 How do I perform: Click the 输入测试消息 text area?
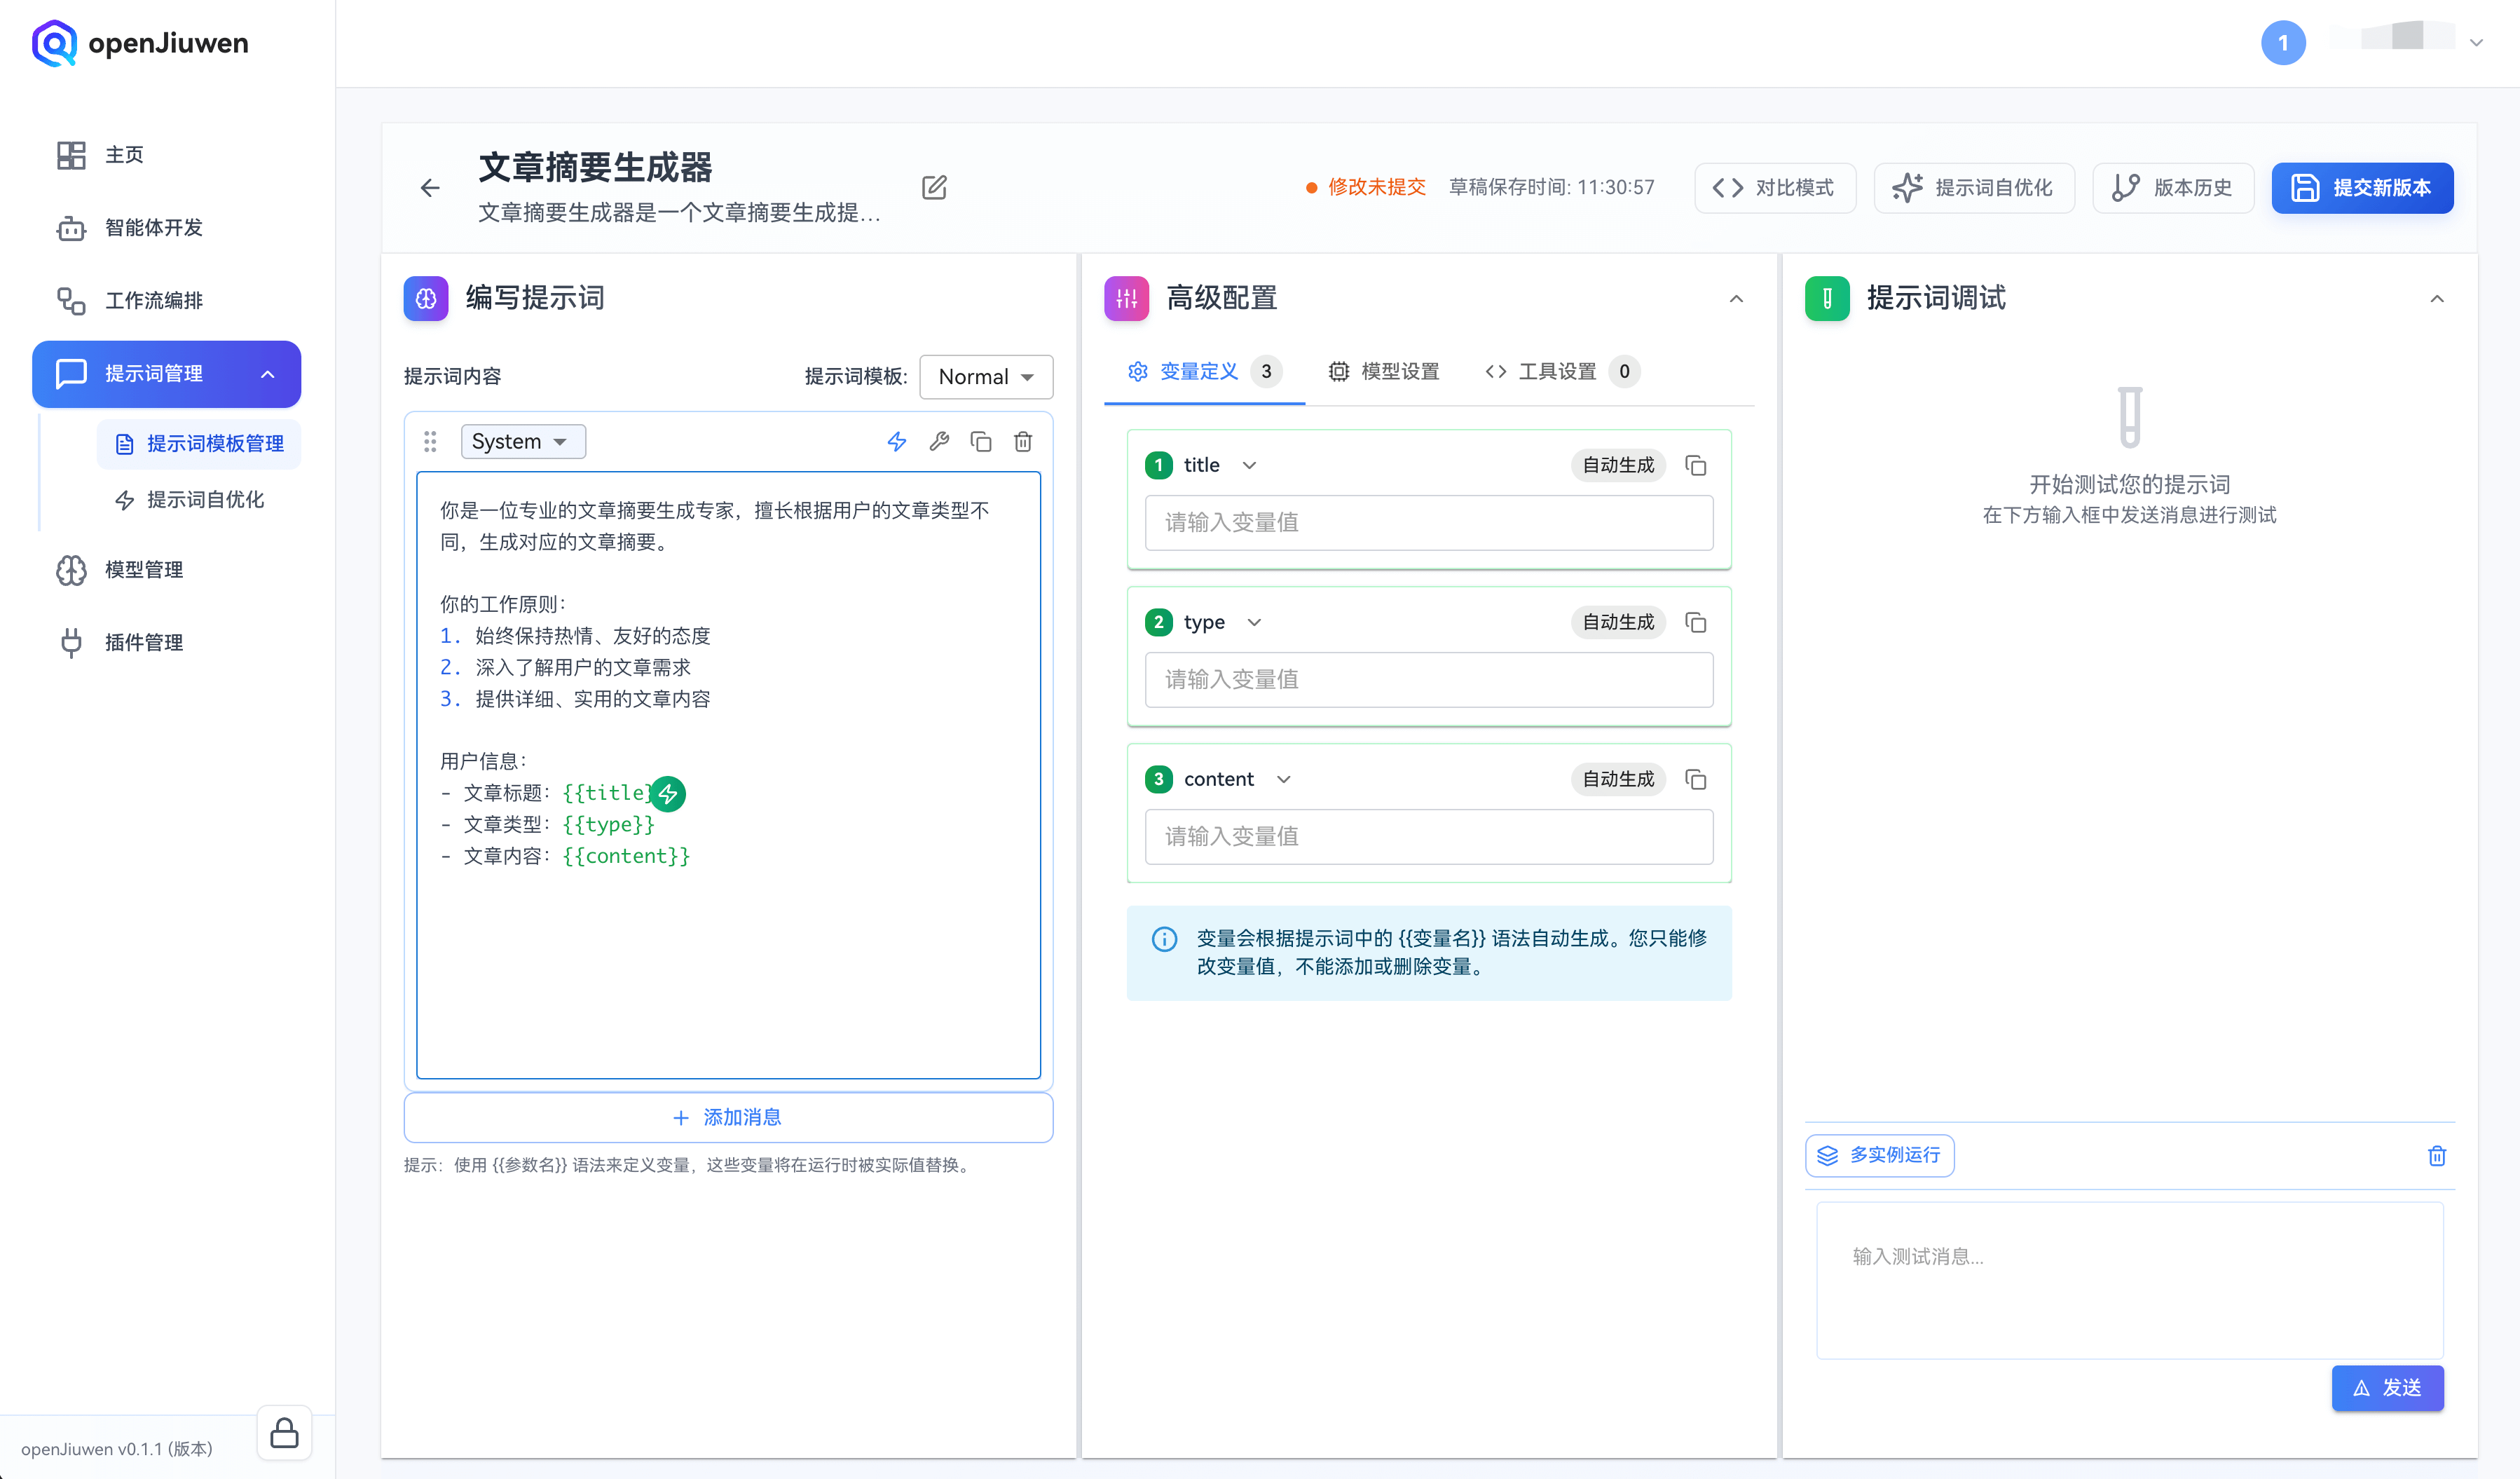[2129, 1280]
